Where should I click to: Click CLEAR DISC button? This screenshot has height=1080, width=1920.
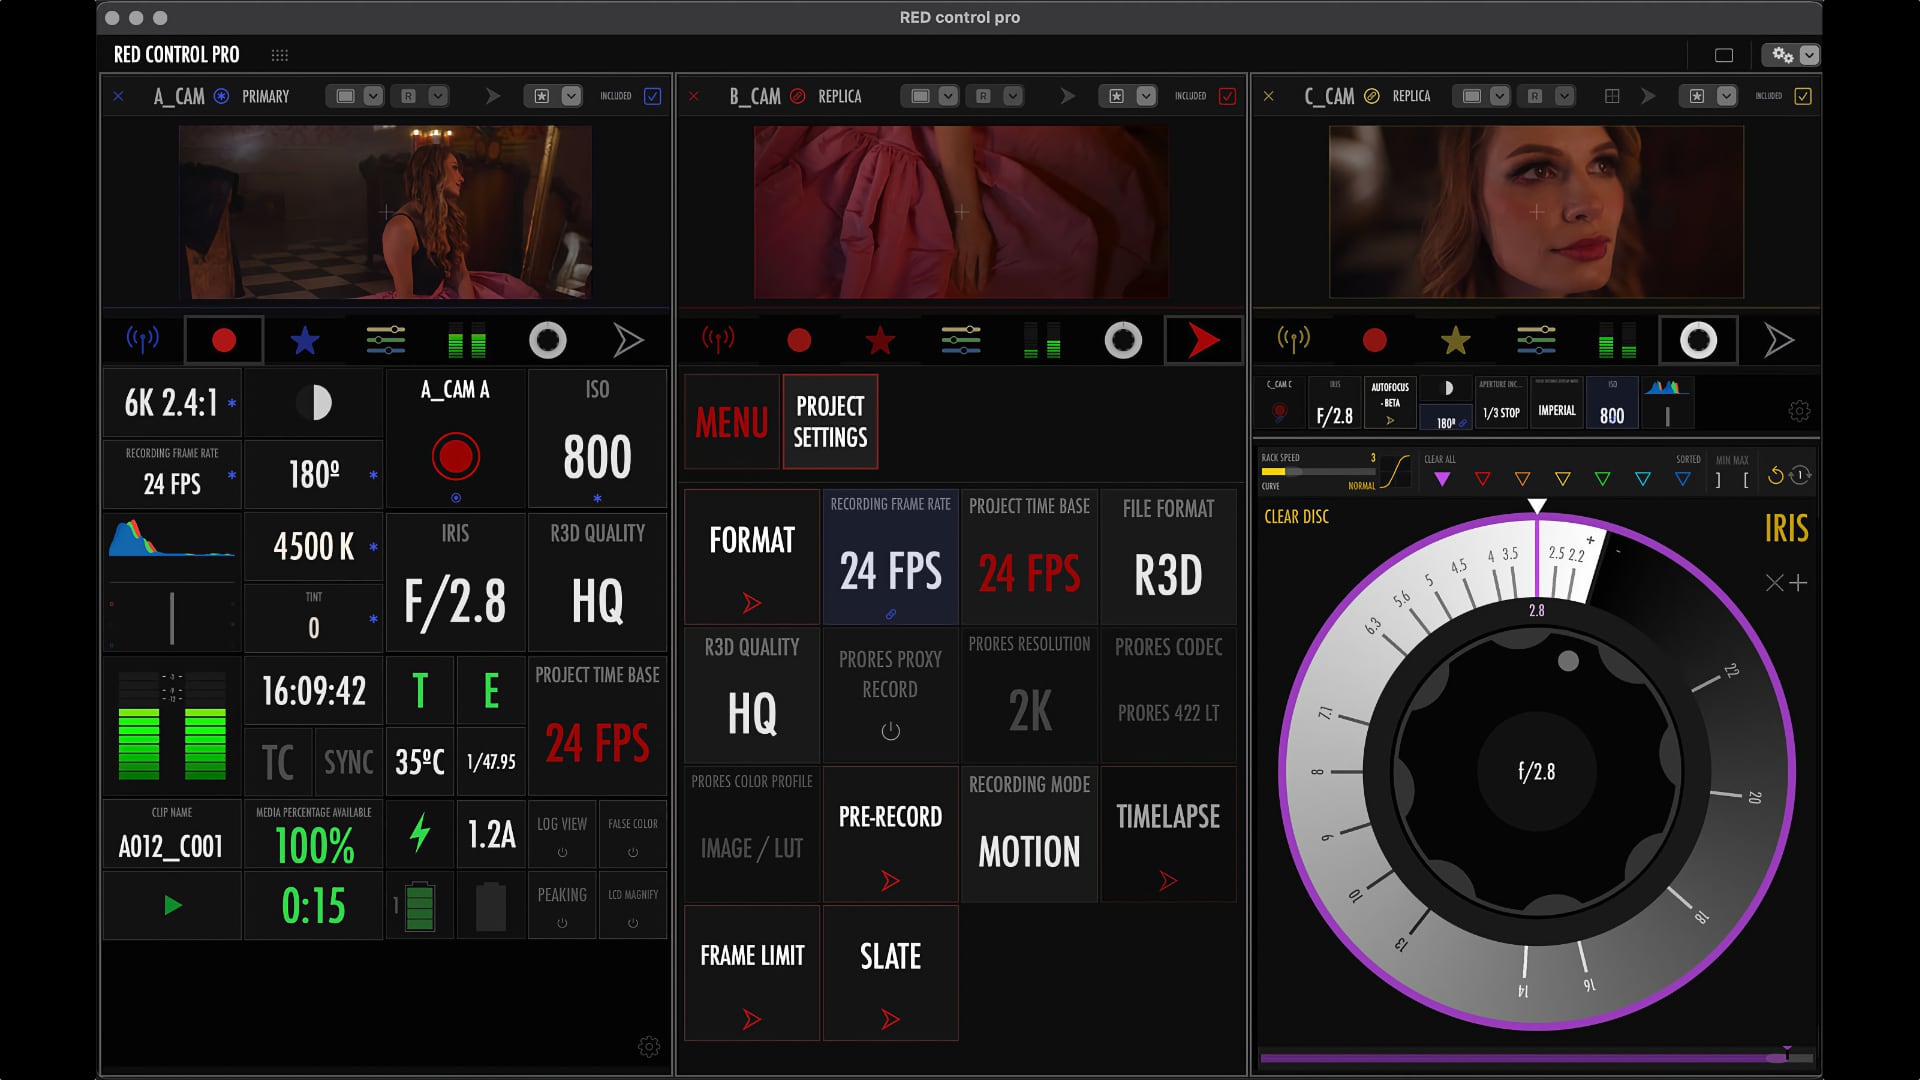1296,517
